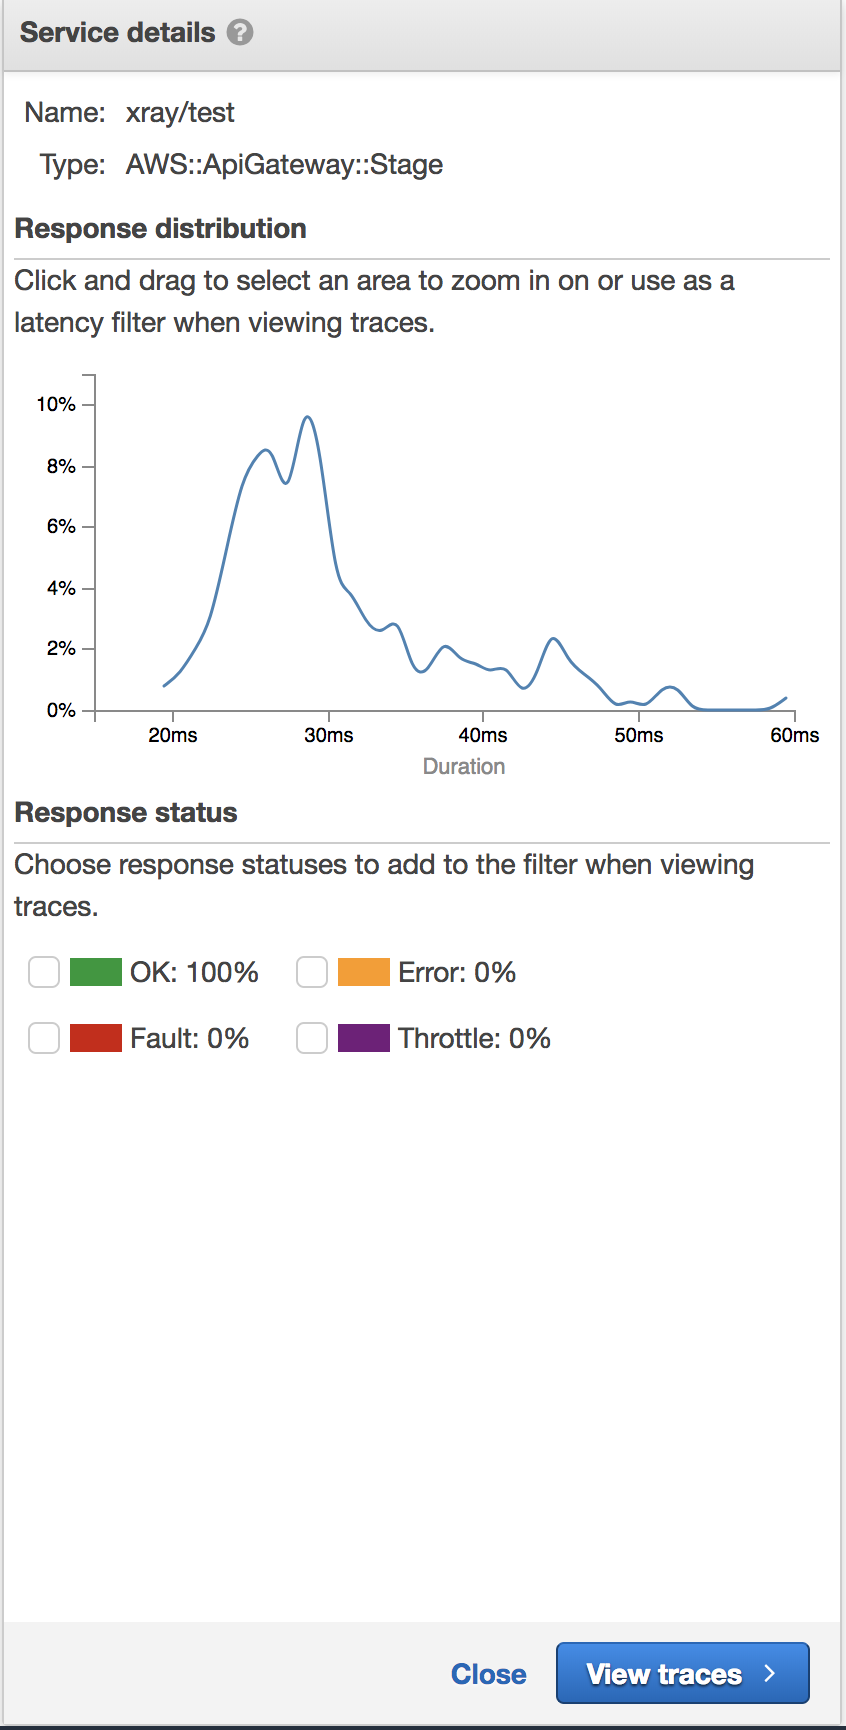Click the purple Throttle color swatch
The width and height of the screenshot is (846, 1730).
[x=364, y=1038]
